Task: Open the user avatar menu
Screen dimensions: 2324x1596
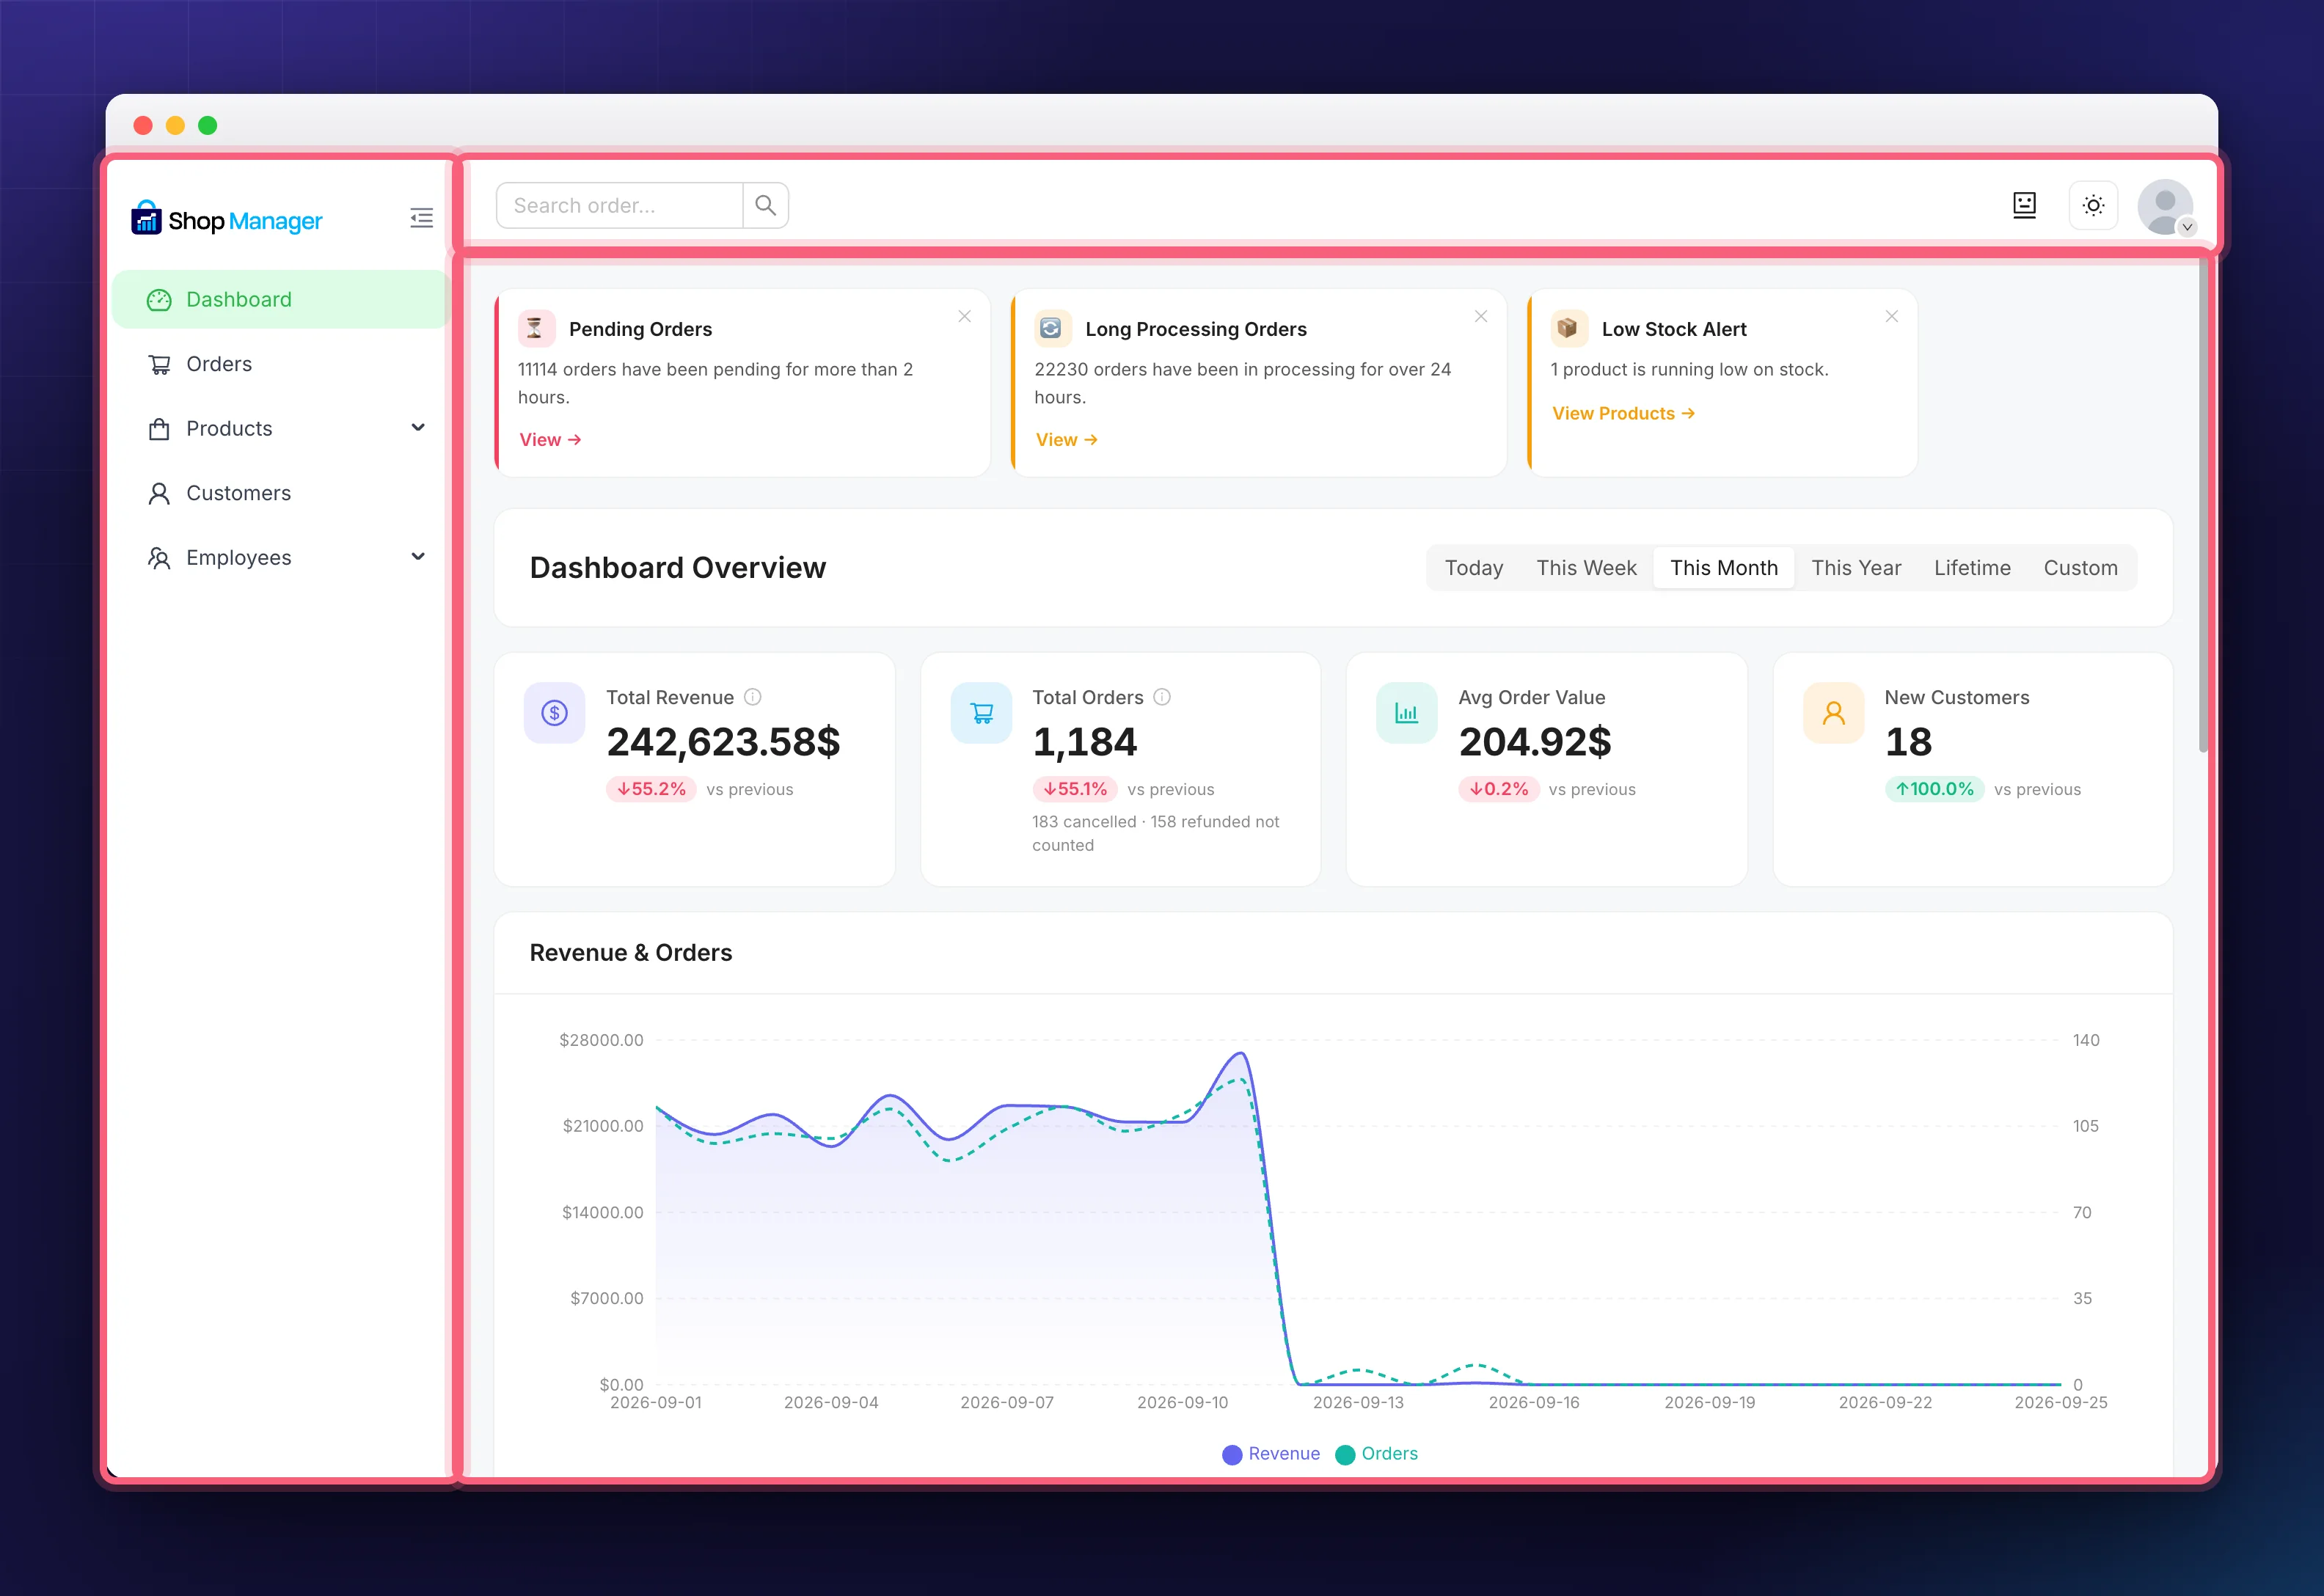Action: 2166,207
